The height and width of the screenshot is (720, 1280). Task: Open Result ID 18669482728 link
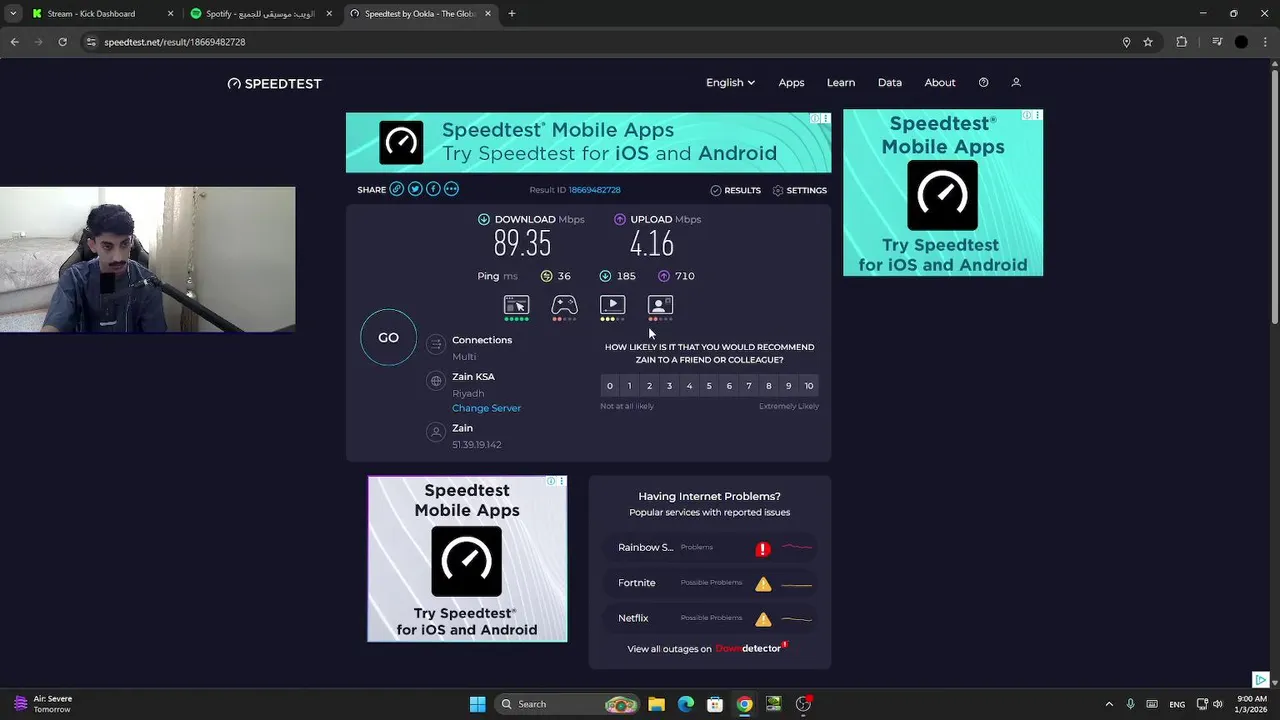(x=594, y=190)
